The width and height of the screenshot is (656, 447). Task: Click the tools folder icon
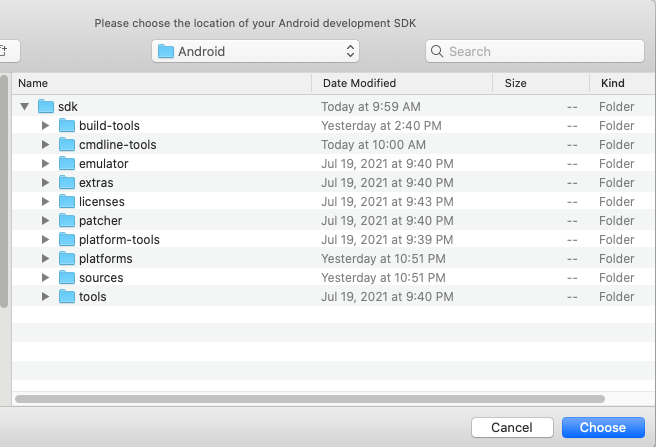pos(67,296)
